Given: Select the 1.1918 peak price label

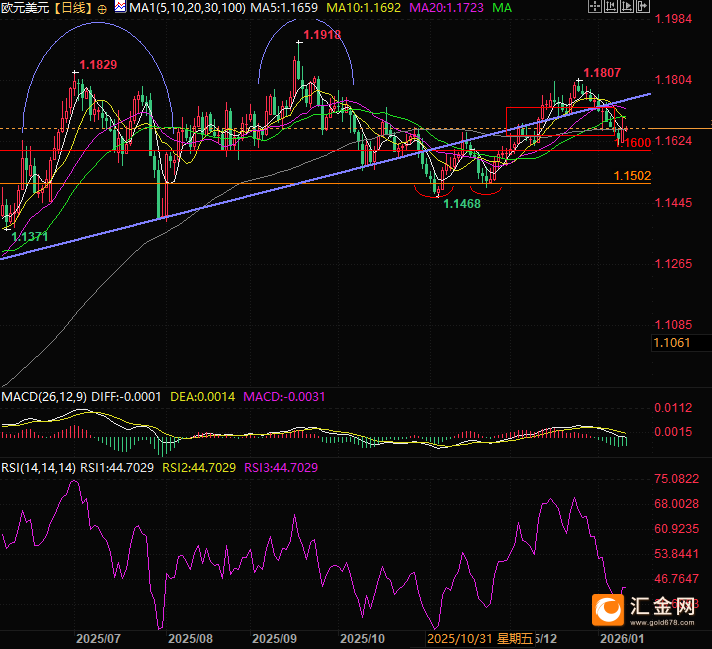Looking at the screenshot, I should pos(320,35).
